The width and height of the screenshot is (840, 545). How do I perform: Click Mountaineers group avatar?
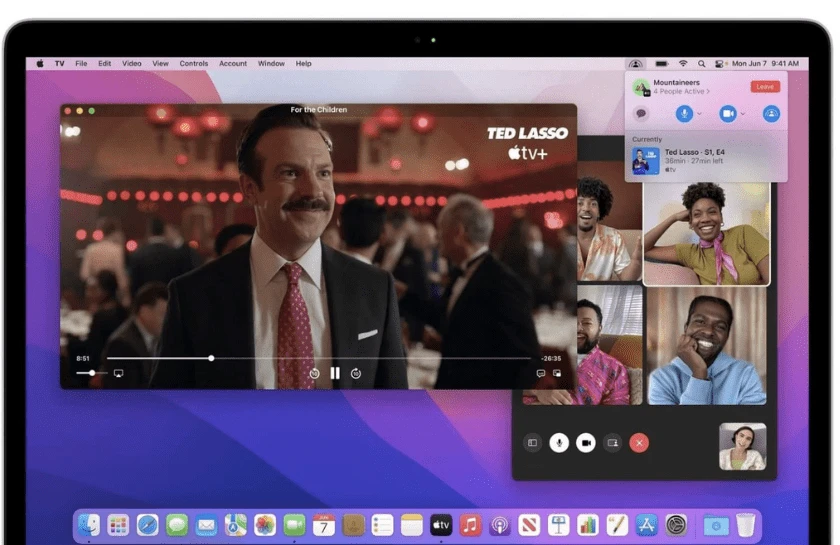coord(641,87)
